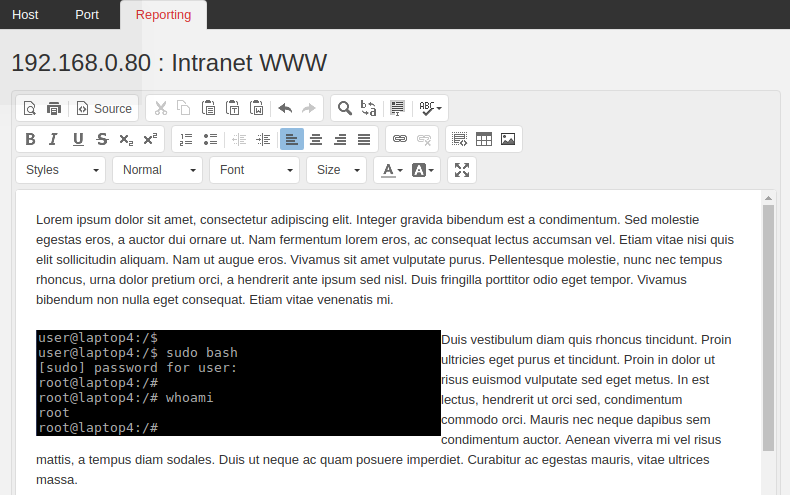
Task: Click the Cut scissors icon
Action: tap(161, 108)
